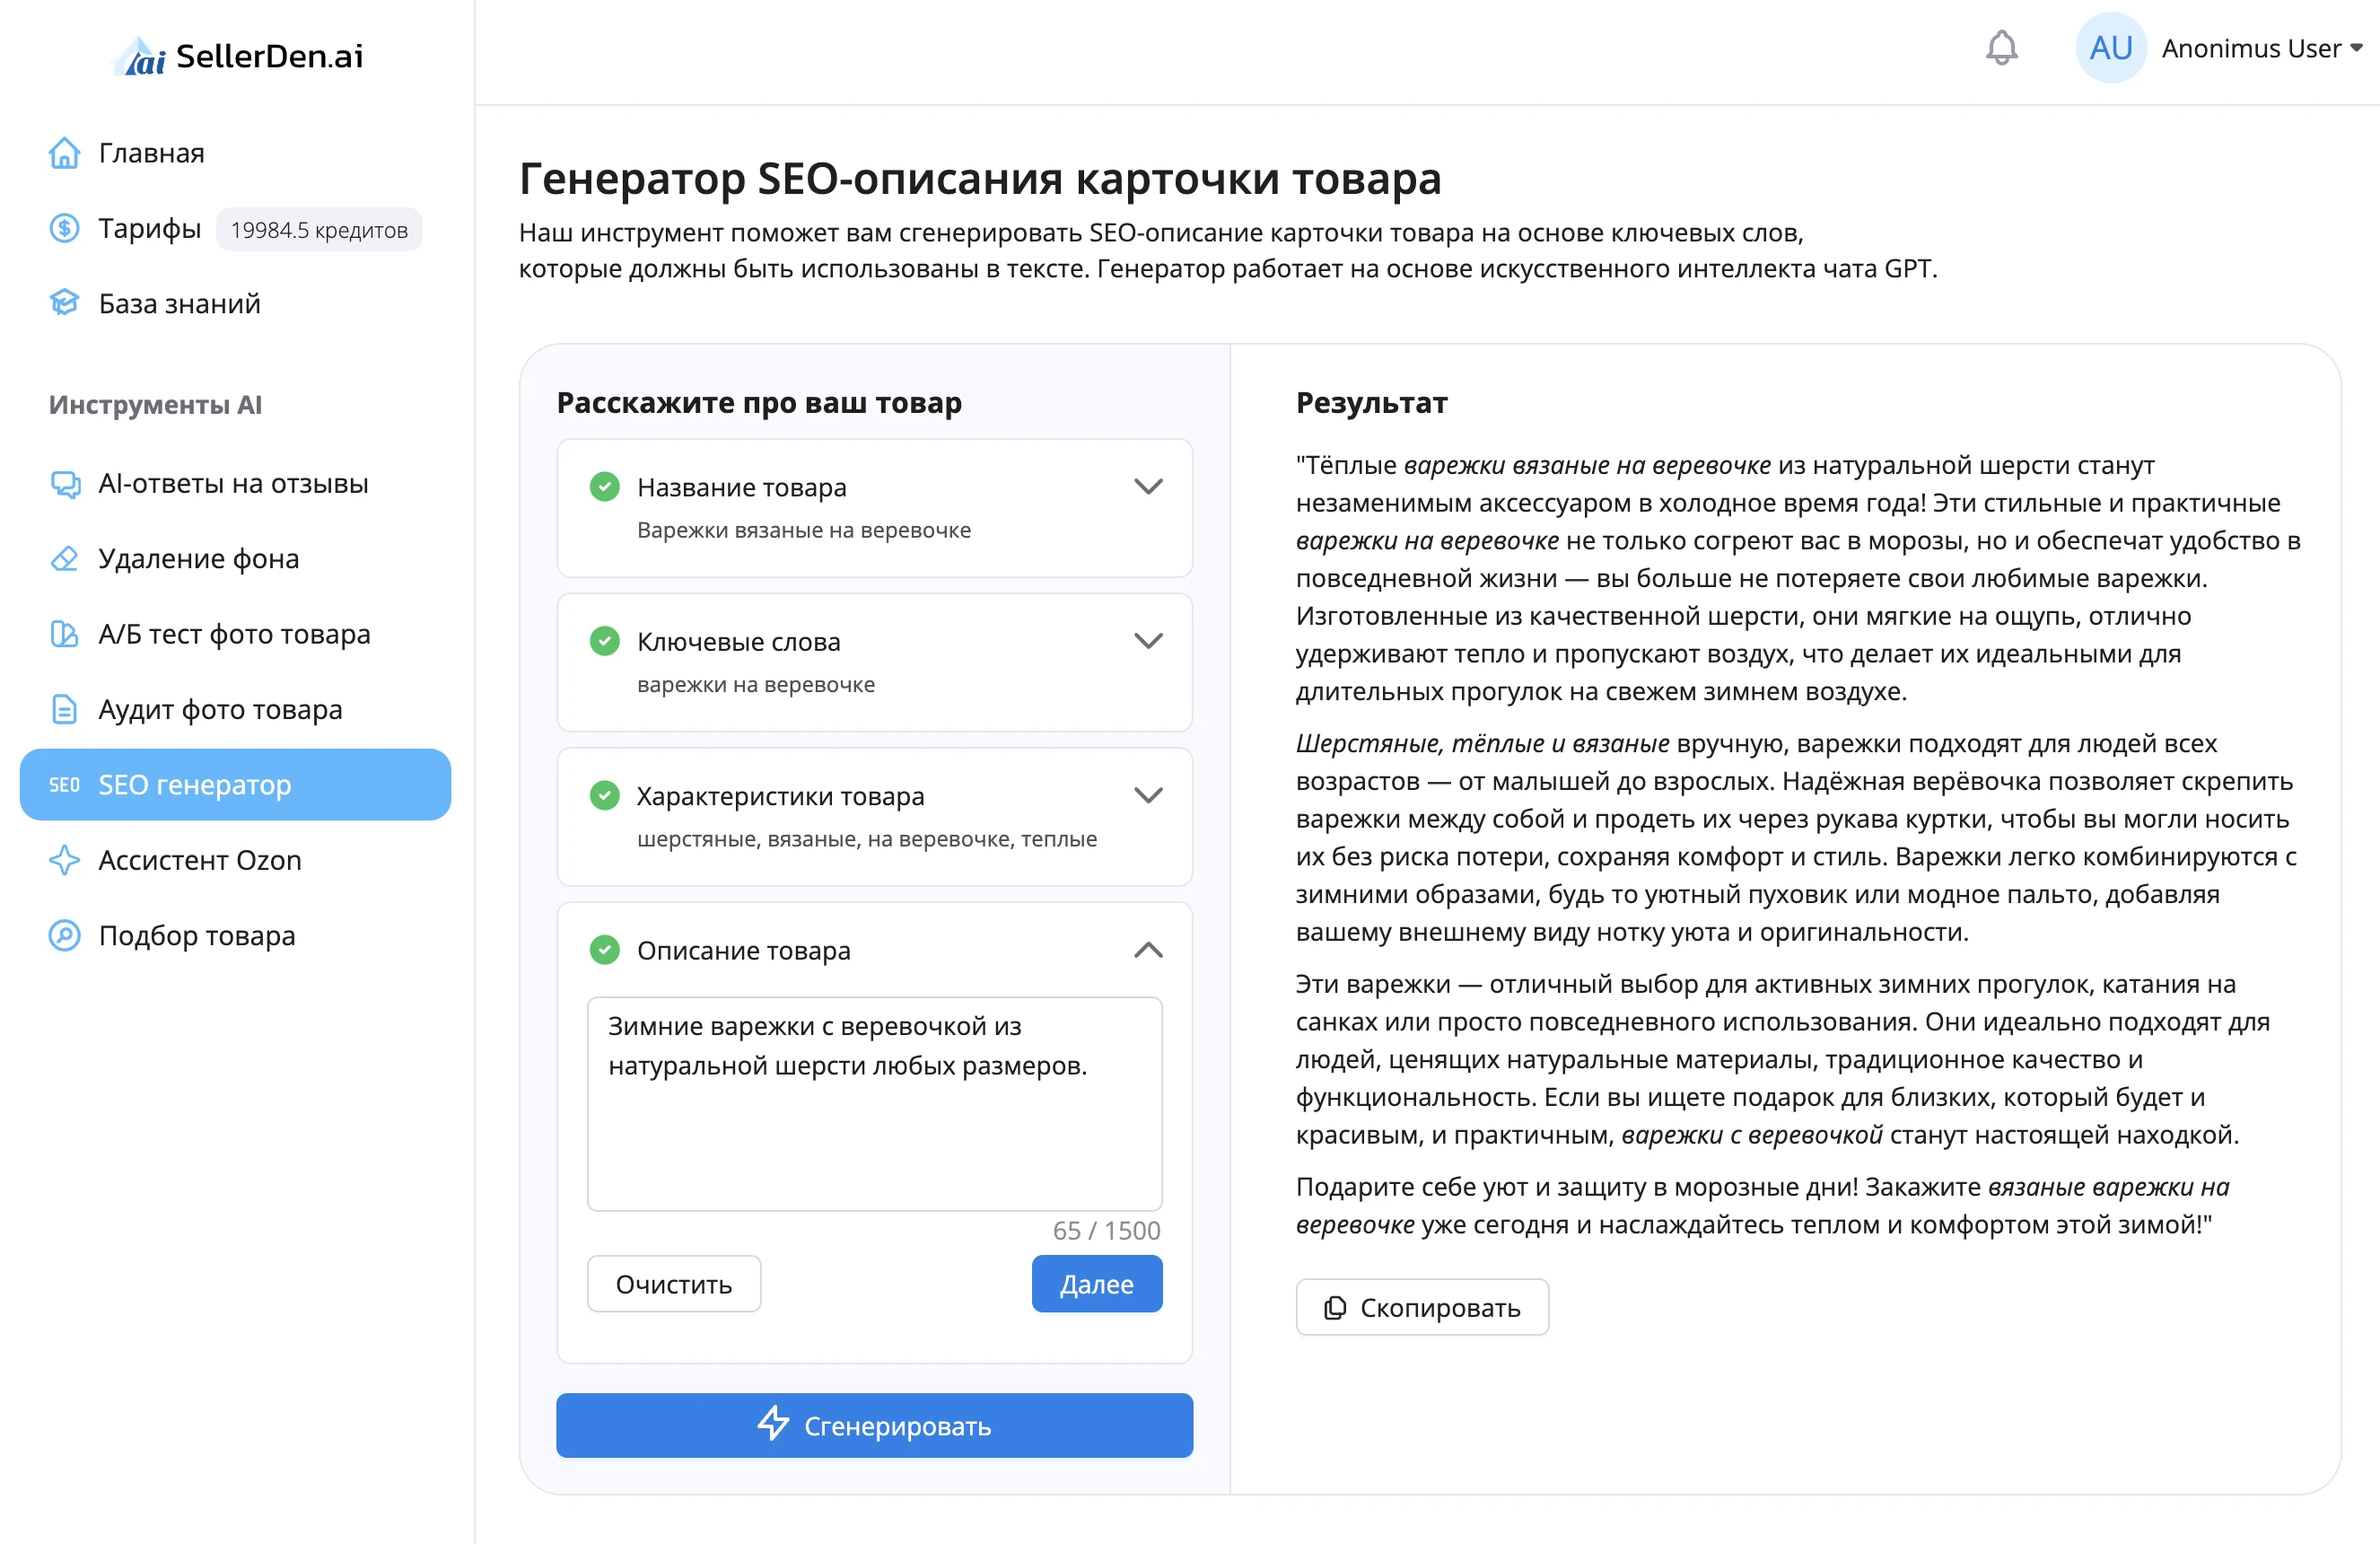Click 'Варежки вязаные на веревочке' value text
Screen dimensions: 2380x1544
(803, 530)
